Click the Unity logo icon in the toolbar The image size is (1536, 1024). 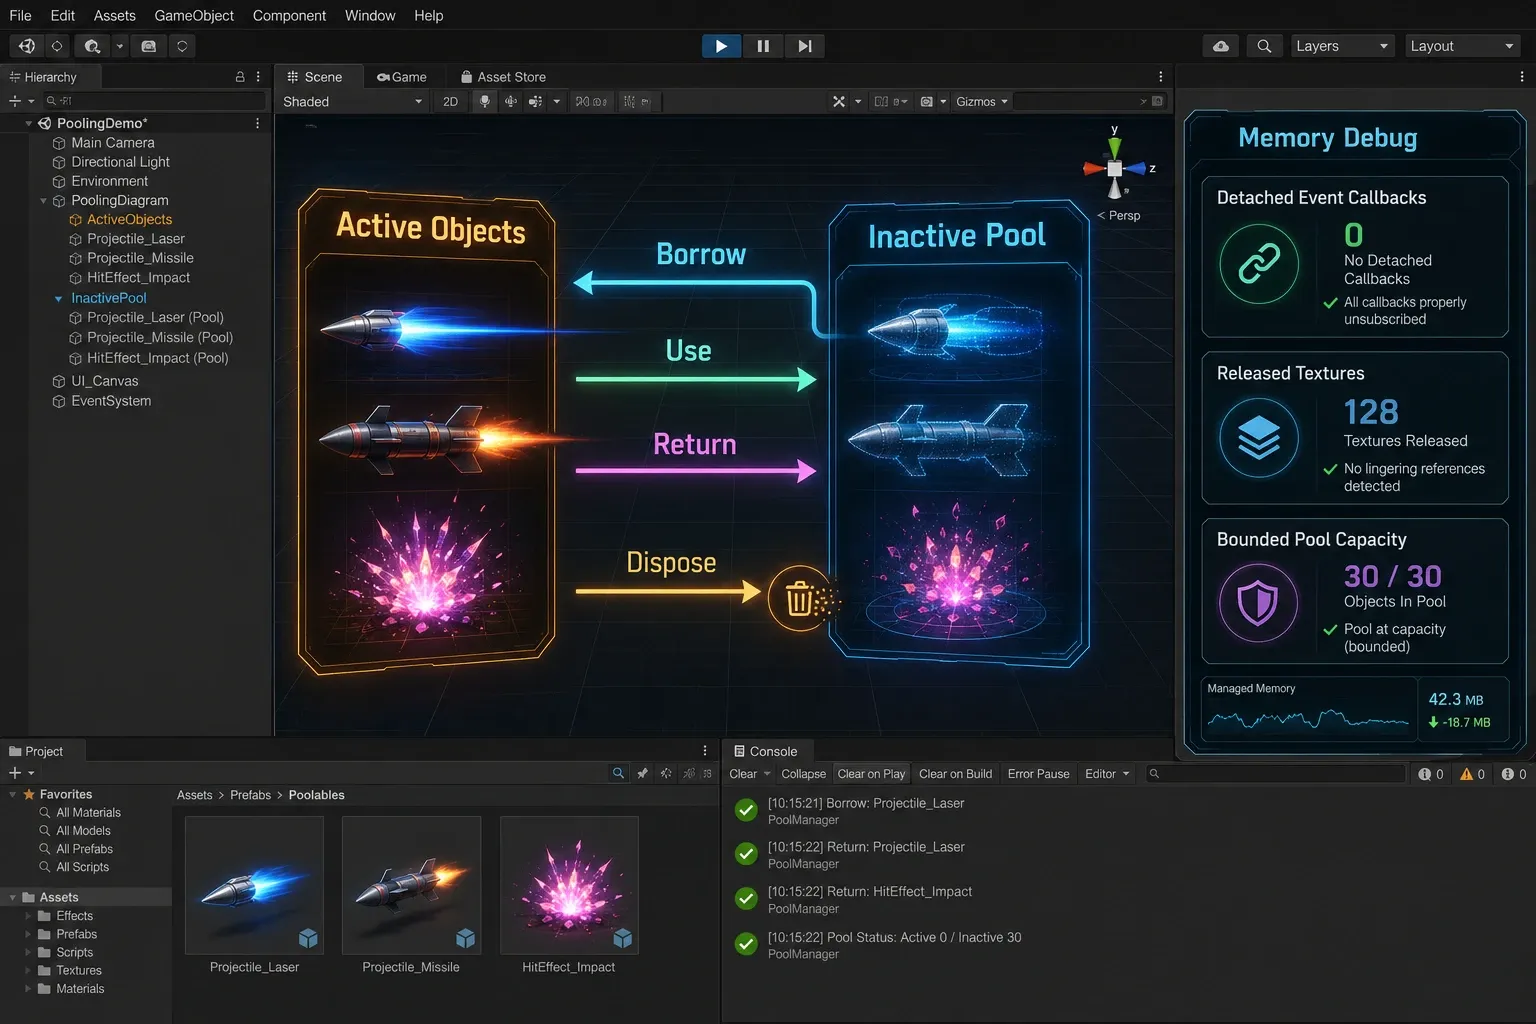click(x=27, y=46)
